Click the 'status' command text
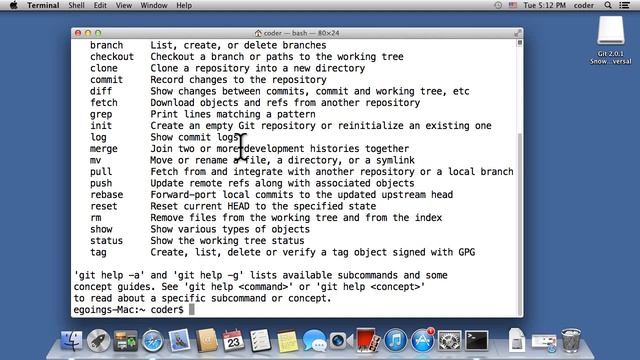Screen dimensions: 640x360 tap(107, 241)
